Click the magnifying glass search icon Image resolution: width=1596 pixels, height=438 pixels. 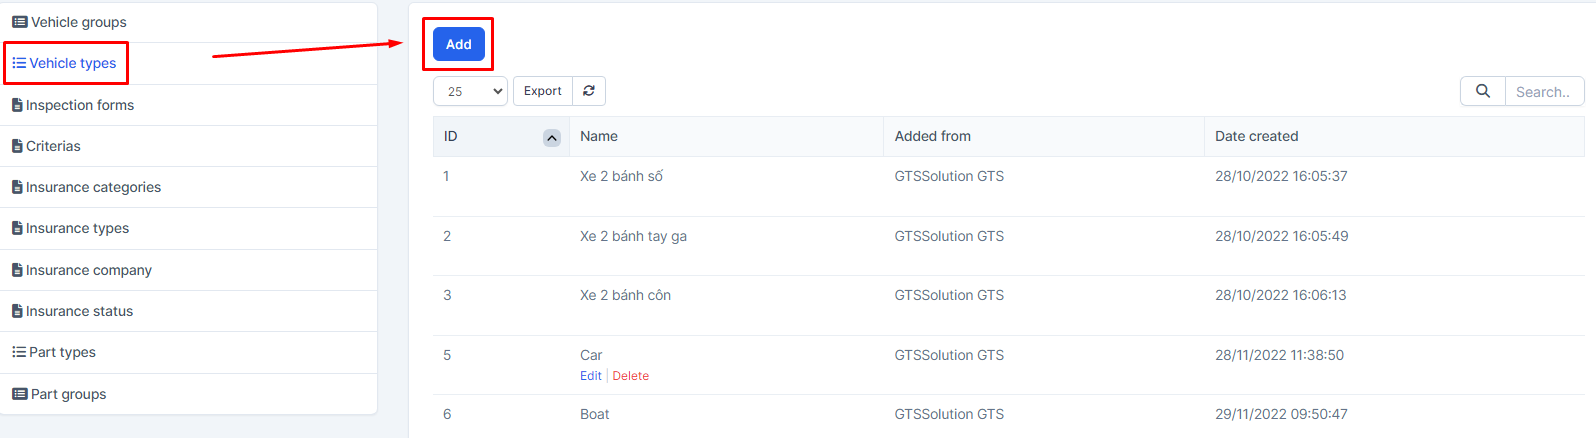(1483, 91)
